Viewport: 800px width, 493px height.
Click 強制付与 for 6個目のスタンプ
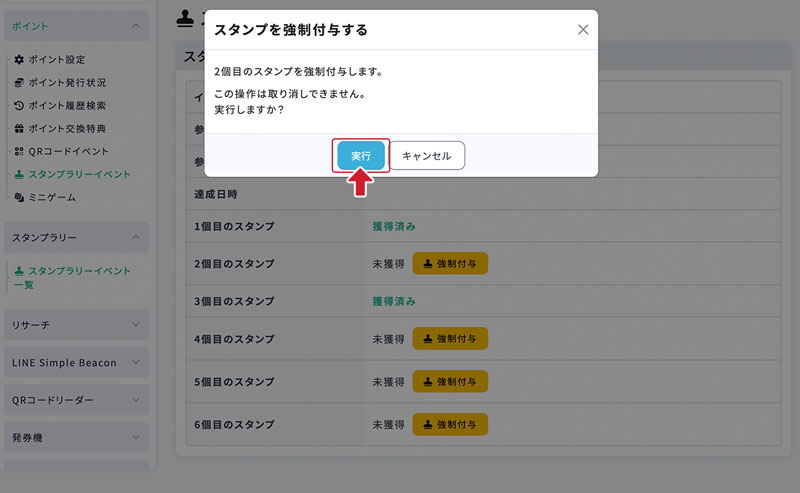449,424
